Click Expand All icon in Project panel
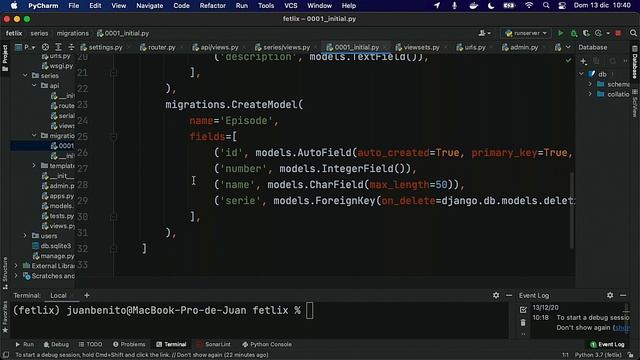The width and height of the screenshot is (640, 360). click(58, 47)
